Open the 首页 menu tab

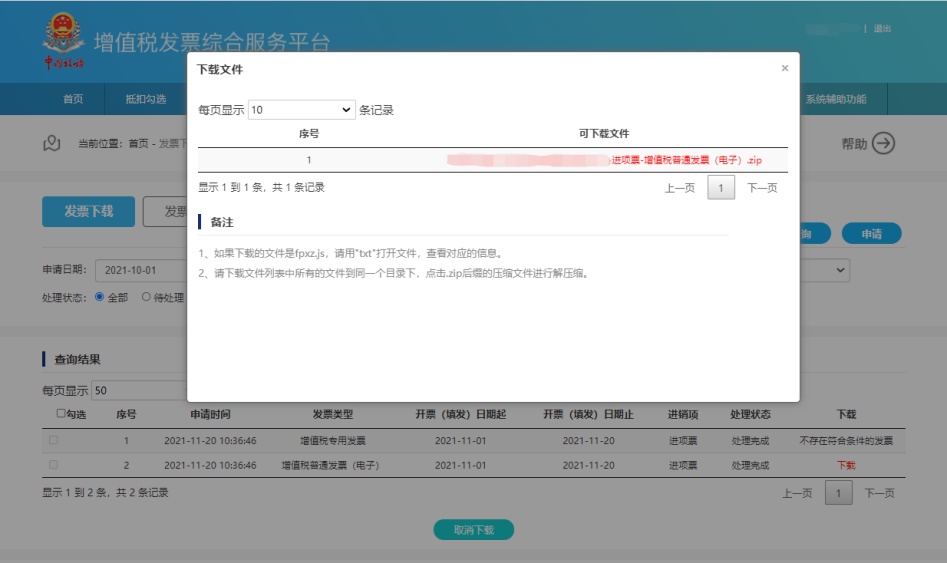click(x=73, y=99)
